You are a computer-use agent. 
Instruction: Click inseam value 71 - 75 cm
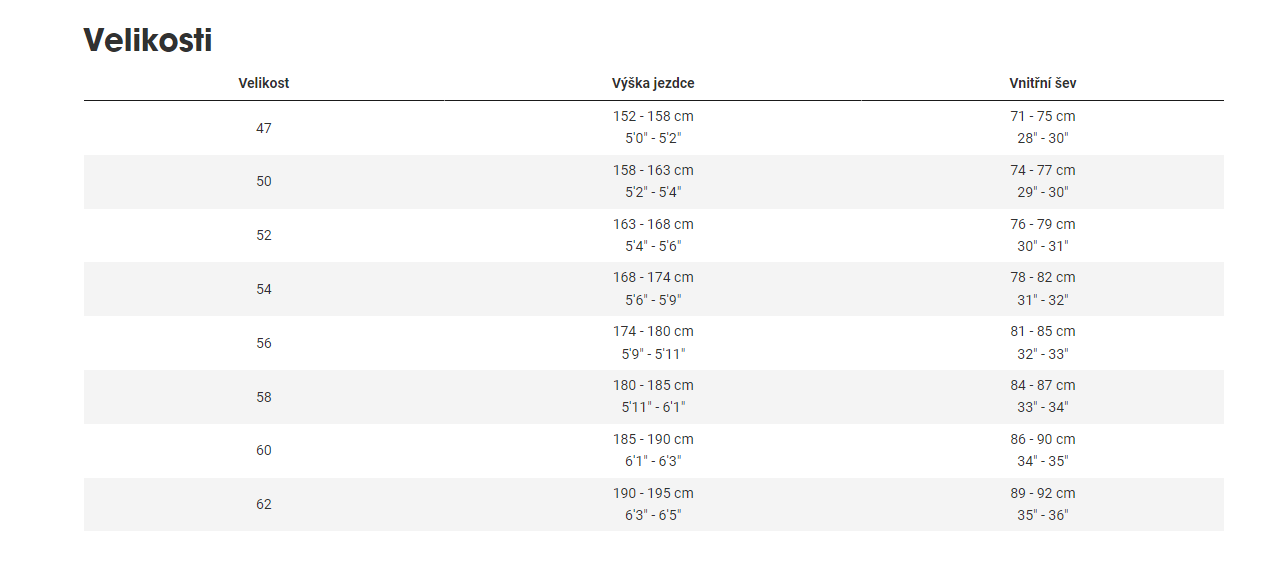click(x=1043, y=117)
